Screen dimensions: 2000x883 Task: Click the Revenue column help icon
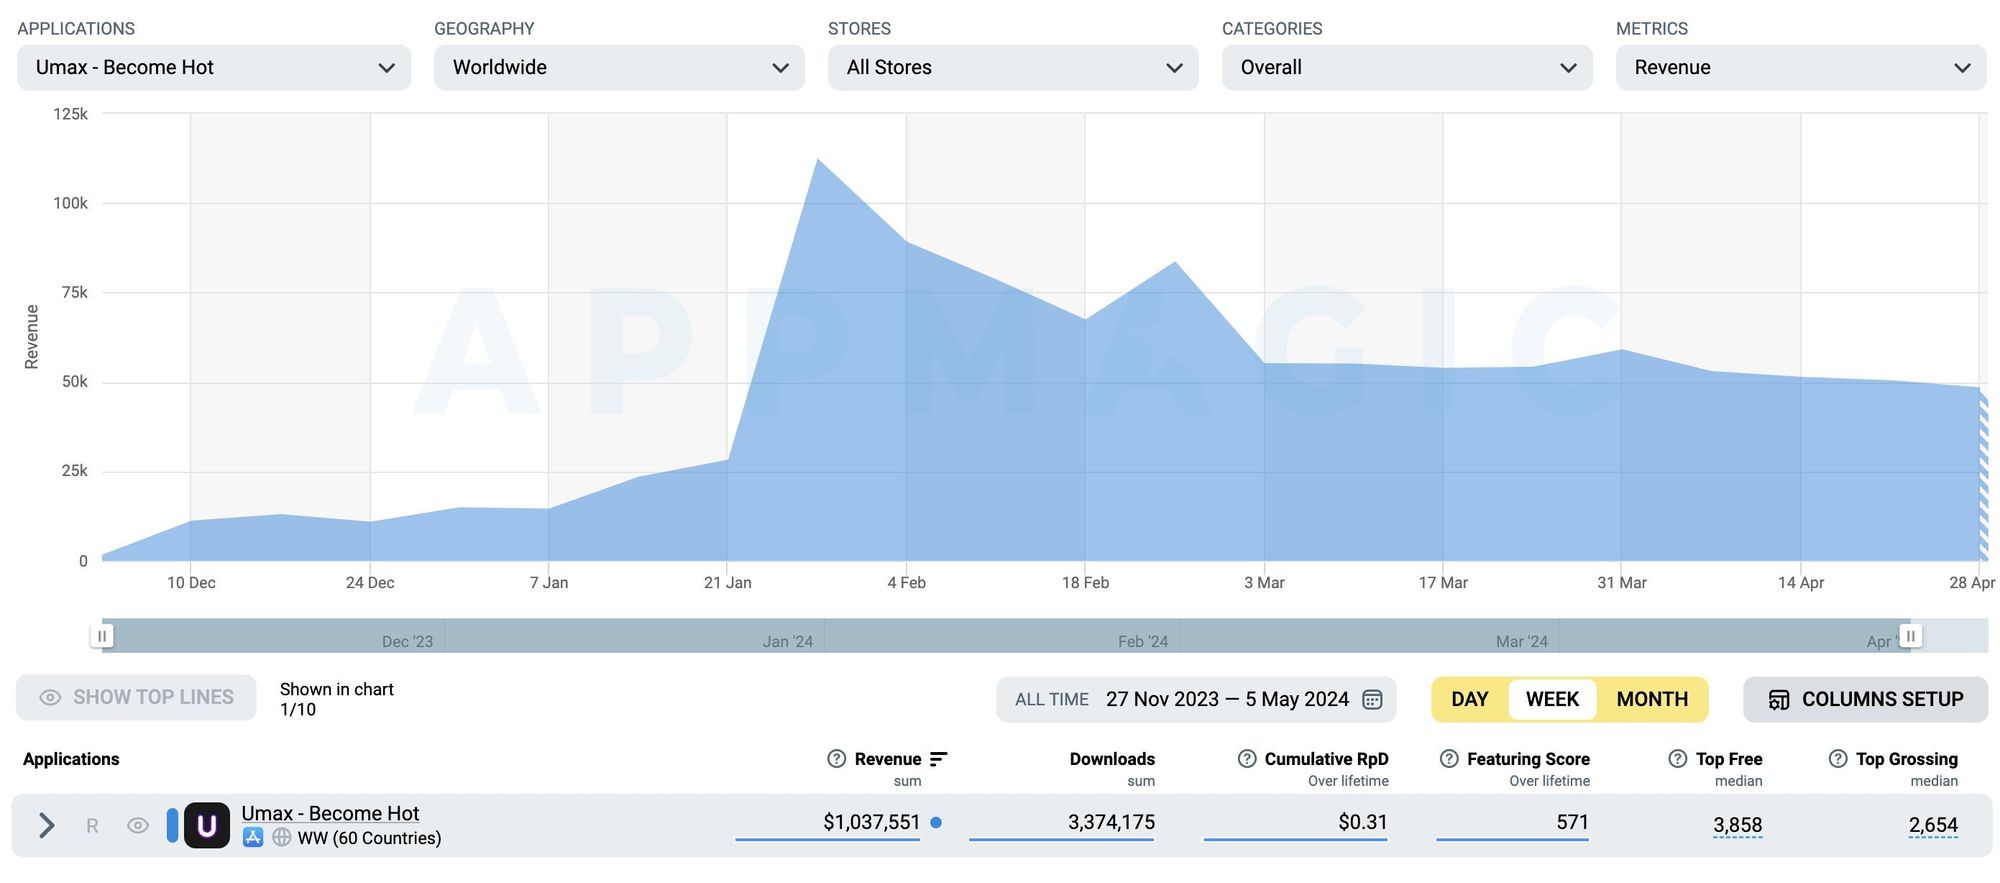point(837,759)
